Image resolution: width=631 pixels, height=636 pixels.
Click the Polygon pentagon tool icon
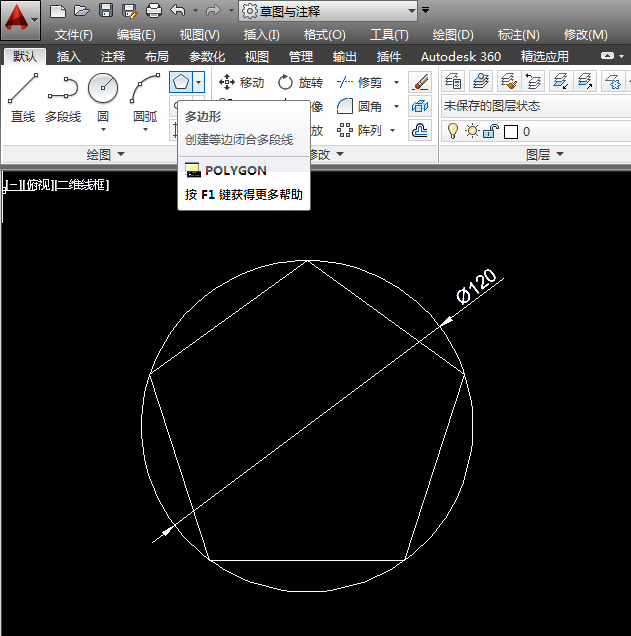(181, 82)
